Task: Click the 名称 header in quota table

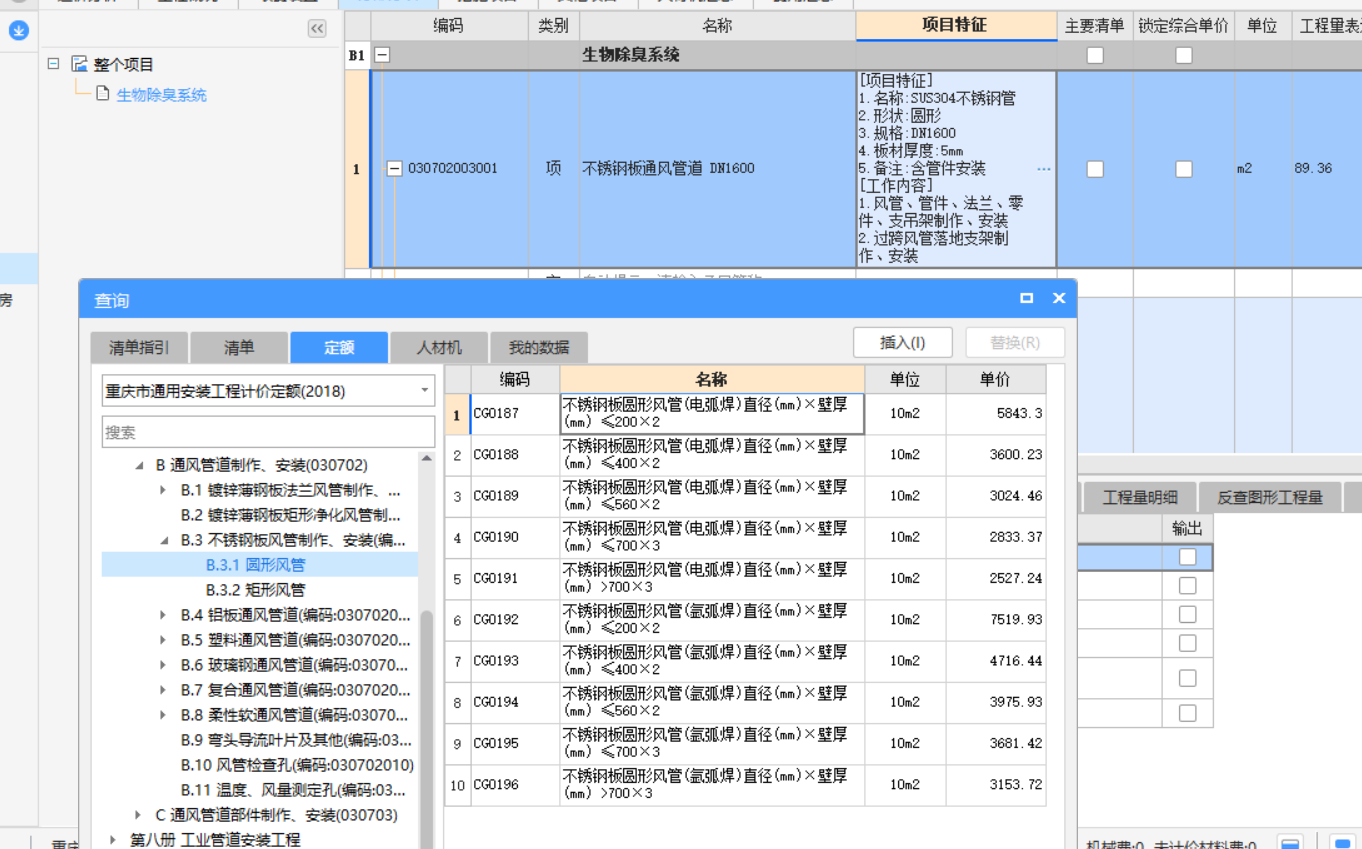Action: point(712,379)
